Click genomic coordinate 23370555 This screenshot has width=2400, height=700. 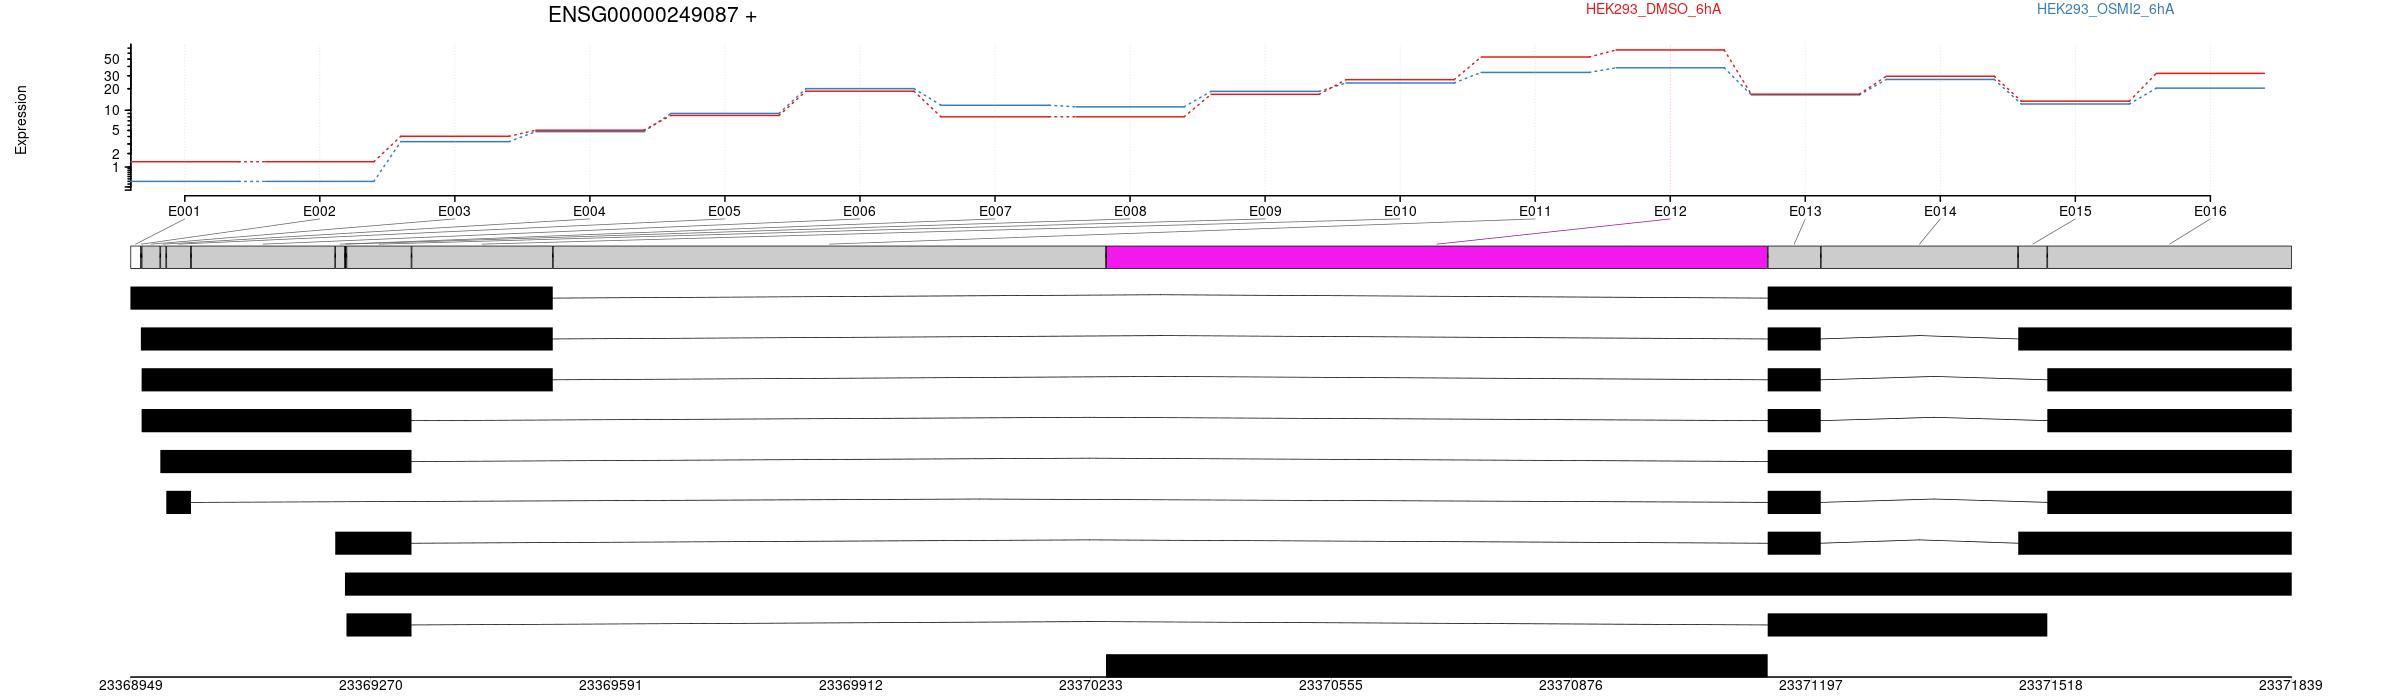(x=1331, y=685)
